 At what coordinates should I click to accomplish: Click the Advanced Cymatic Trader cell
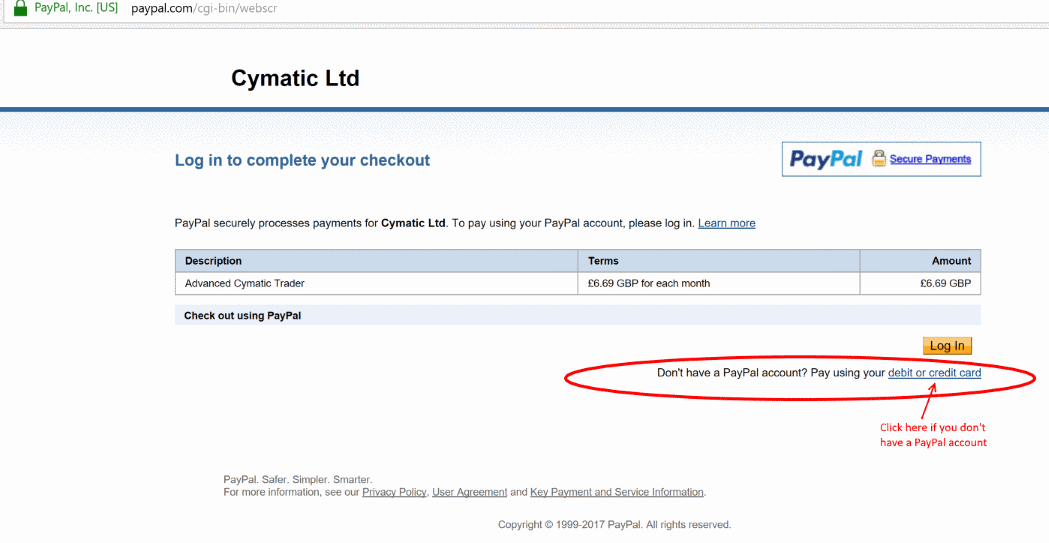click(377, 284)
